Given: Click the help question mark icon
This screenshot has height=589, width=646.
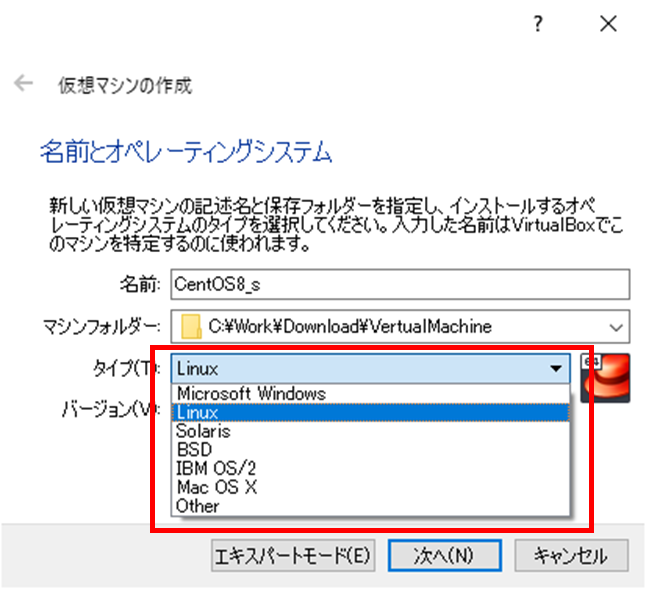Looking at the screenshot, I should click(x=538, y=24).
